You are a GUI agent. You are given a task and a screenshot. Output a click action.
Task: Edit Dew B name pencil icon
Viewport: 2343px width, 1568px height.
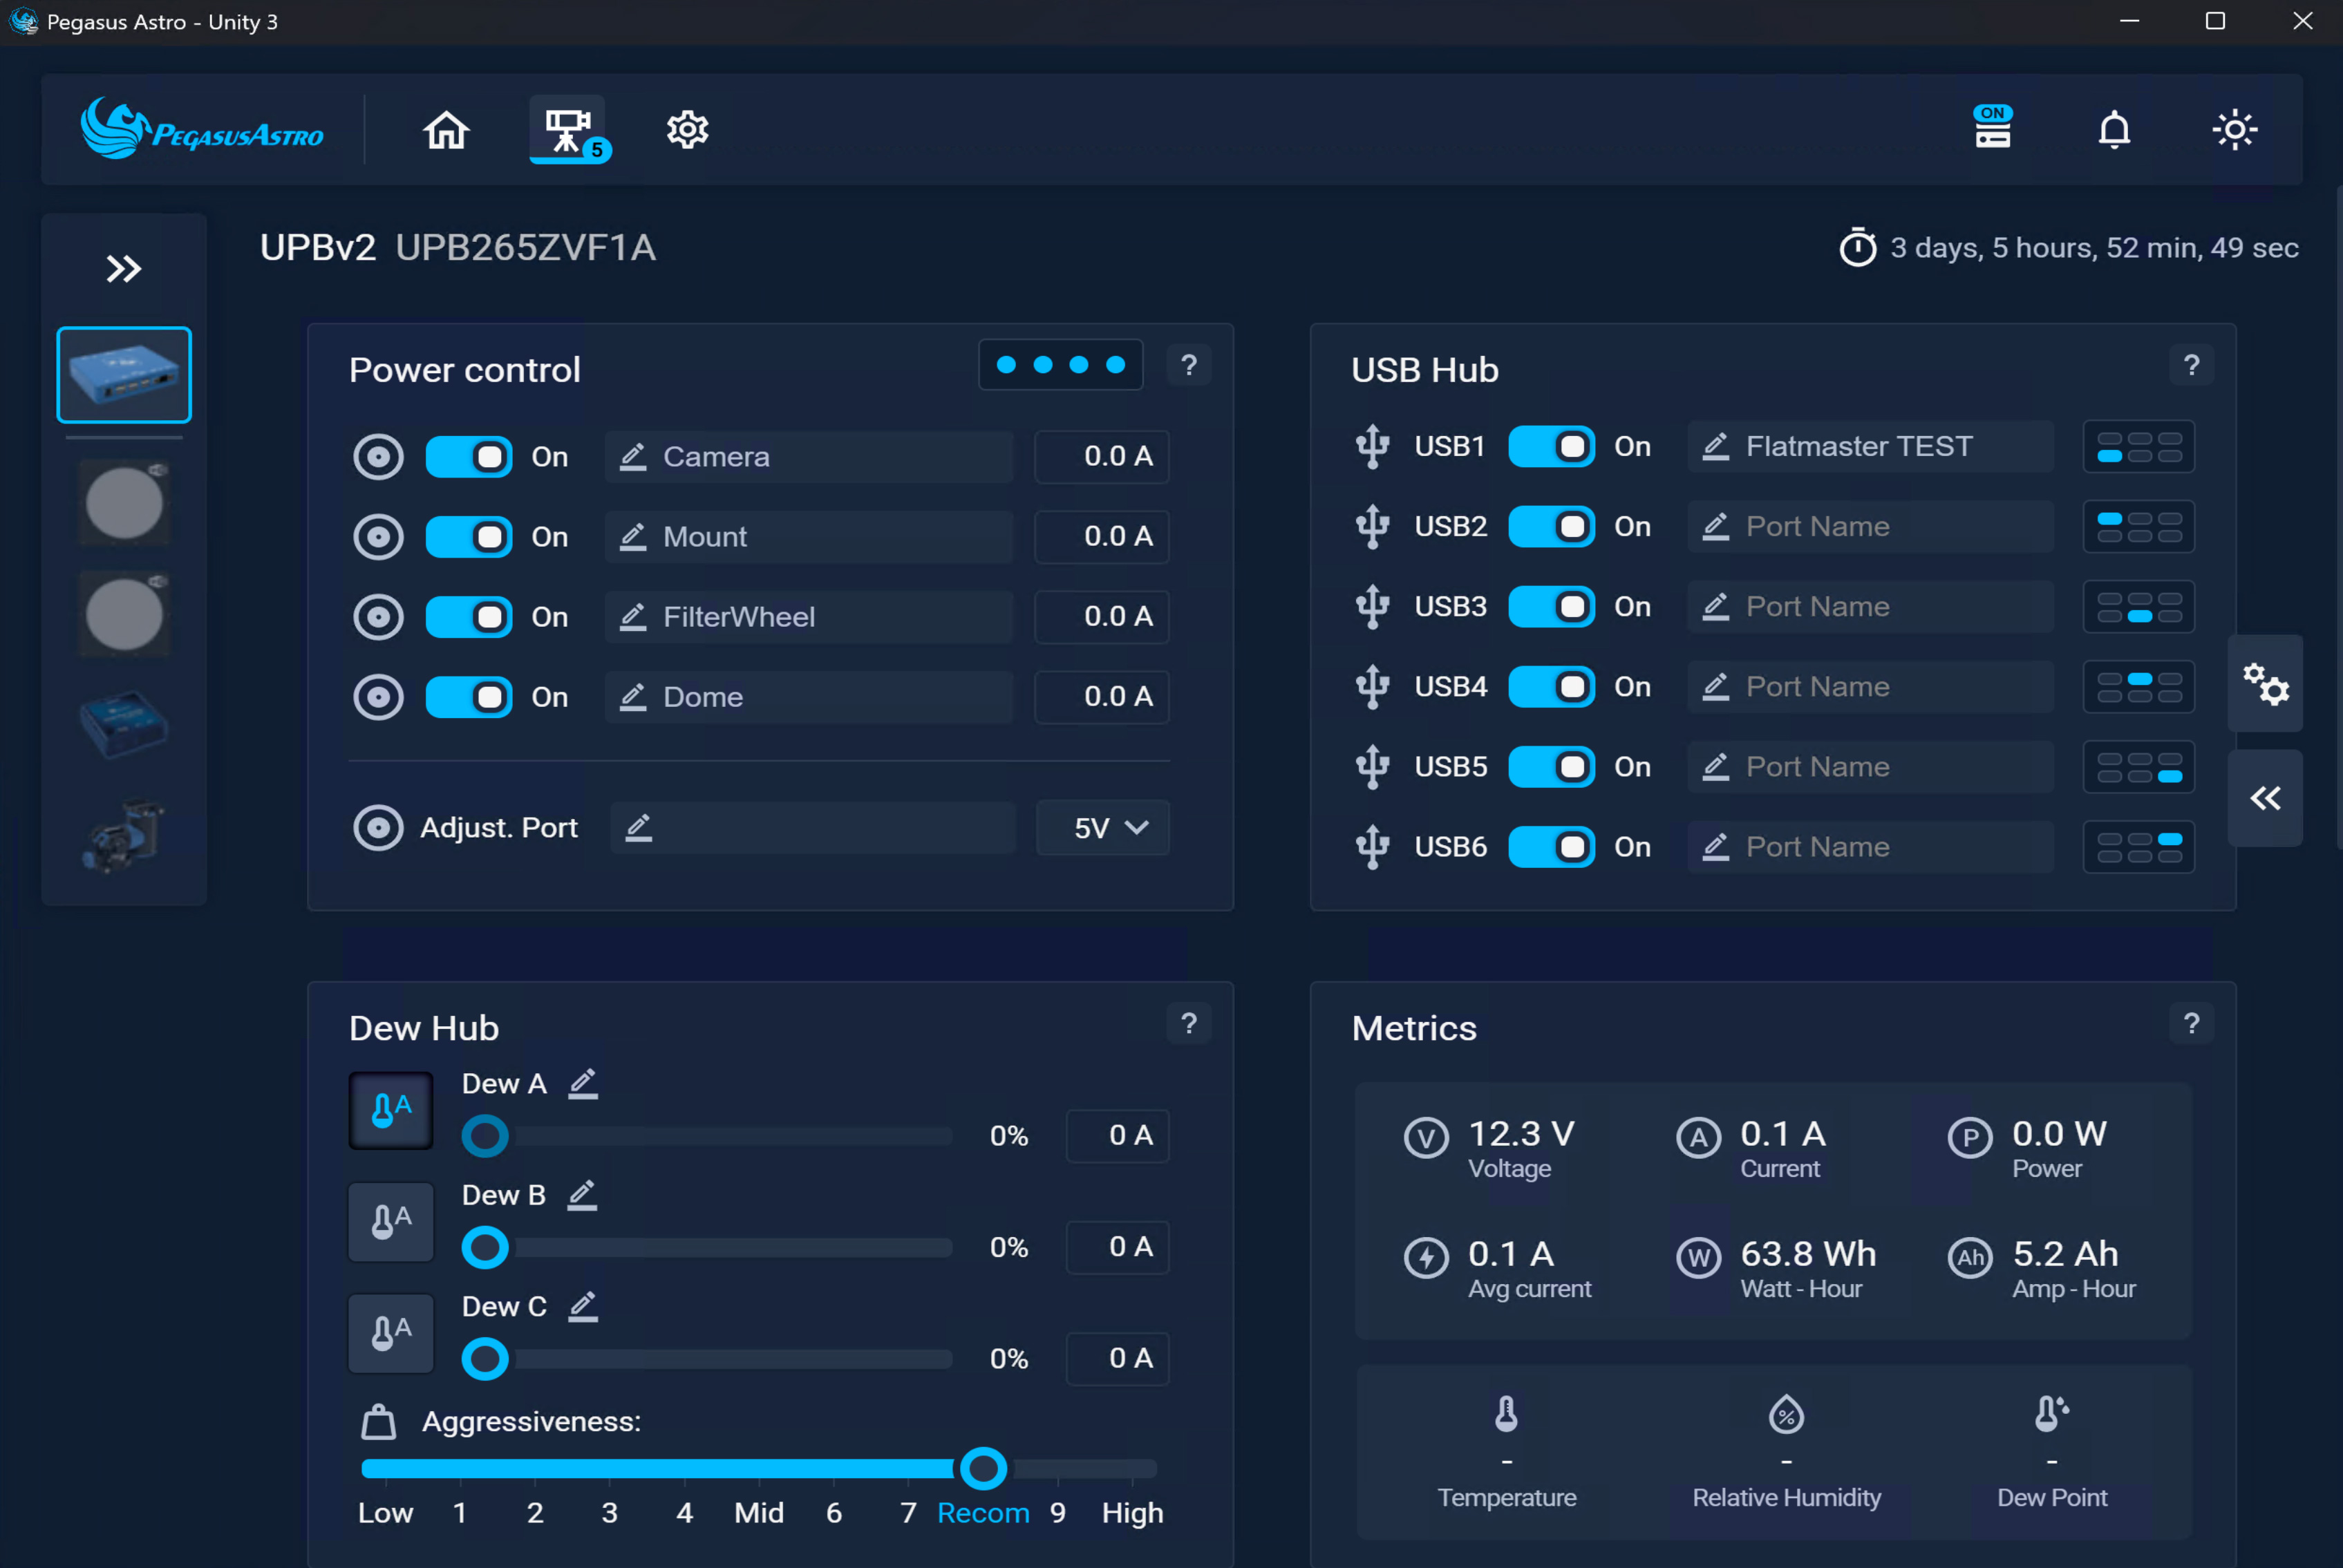(582, 1194)
